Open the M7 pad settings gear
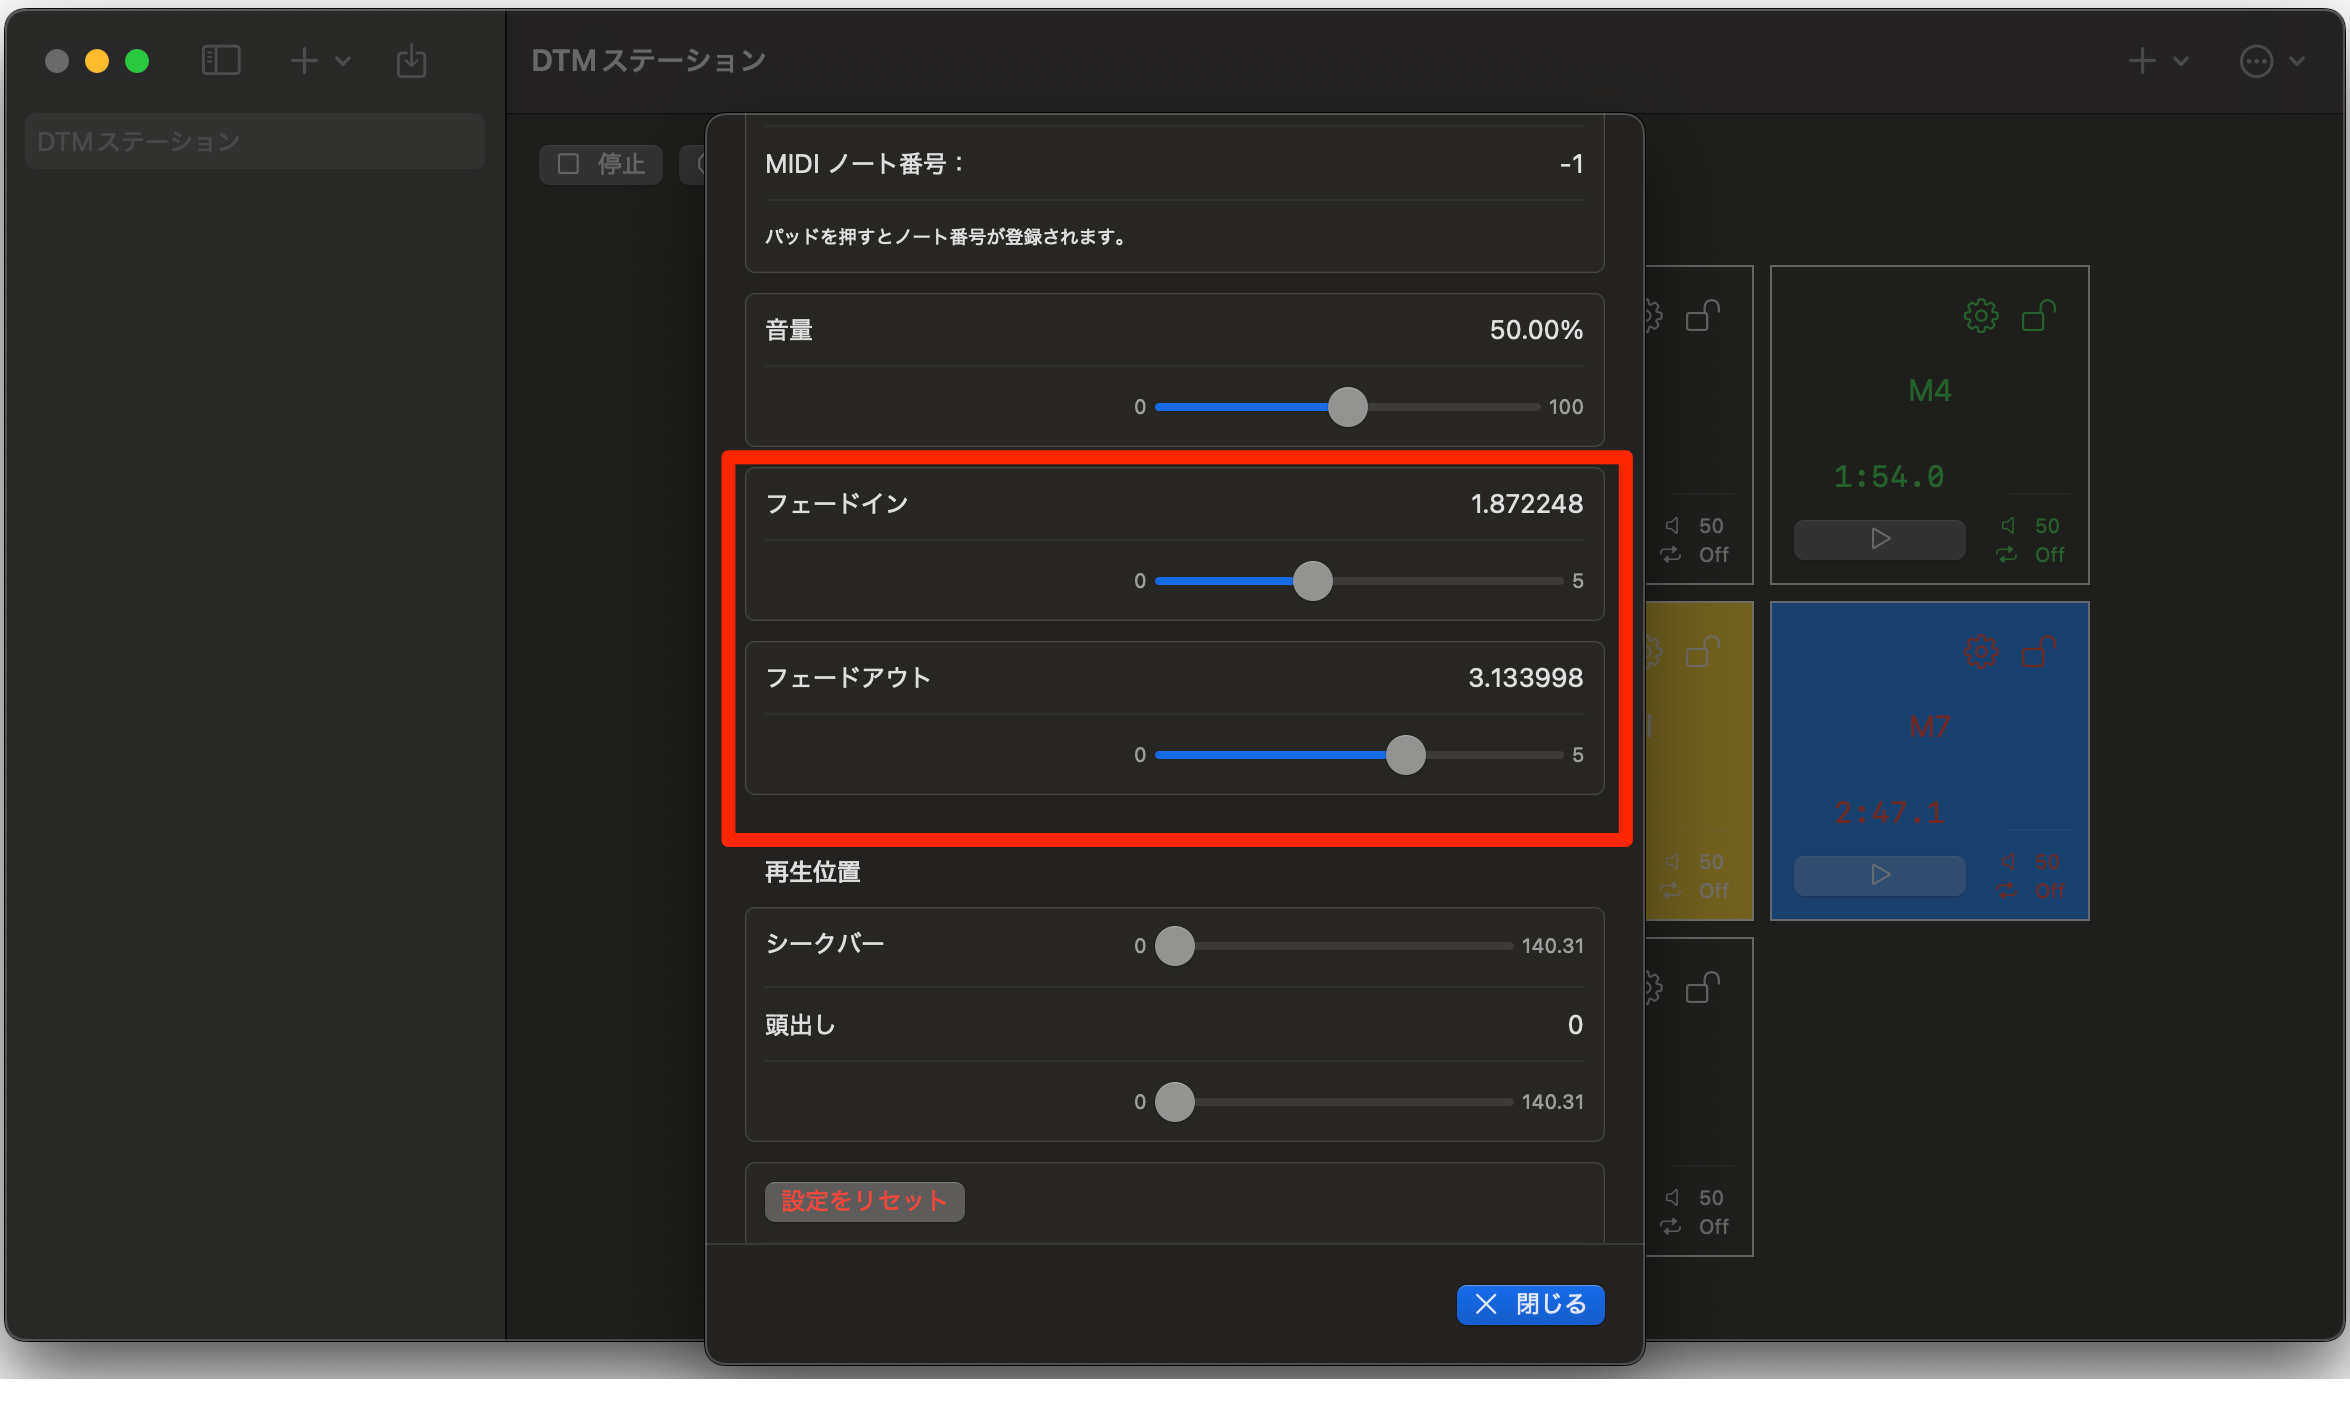2350x1420 pixels. (x=1981, y=653)
